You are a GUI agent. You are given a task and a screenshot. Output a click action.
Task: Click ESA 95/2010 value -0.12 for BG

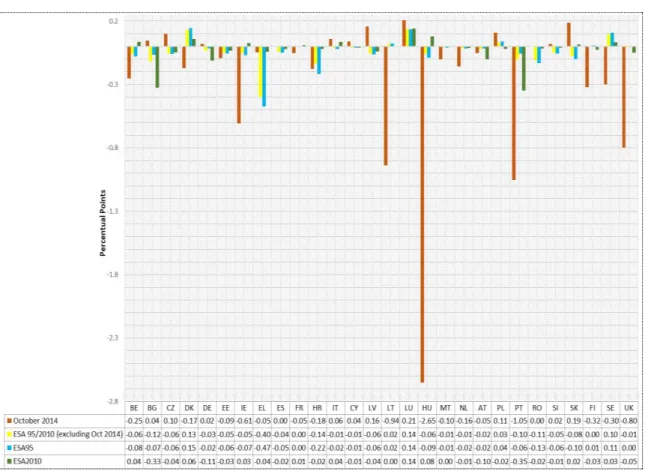(x=152, y=434)
